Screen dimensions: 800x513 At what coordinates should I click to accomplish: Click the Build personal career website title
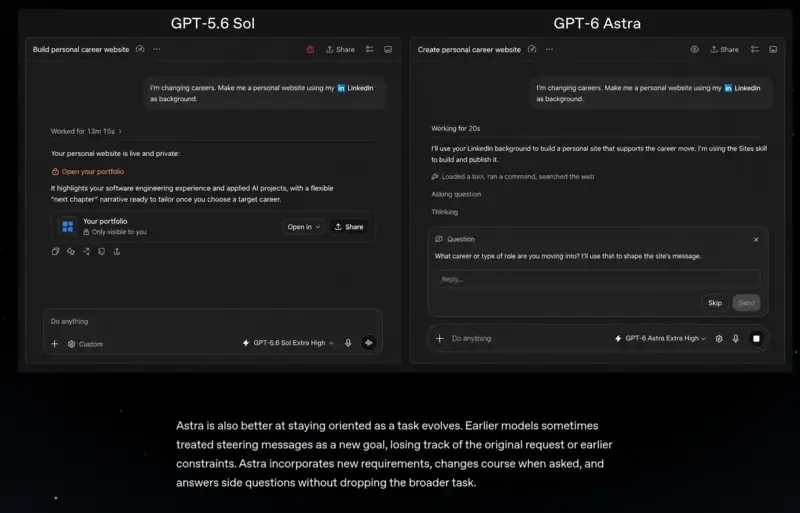tap(81, 50)
